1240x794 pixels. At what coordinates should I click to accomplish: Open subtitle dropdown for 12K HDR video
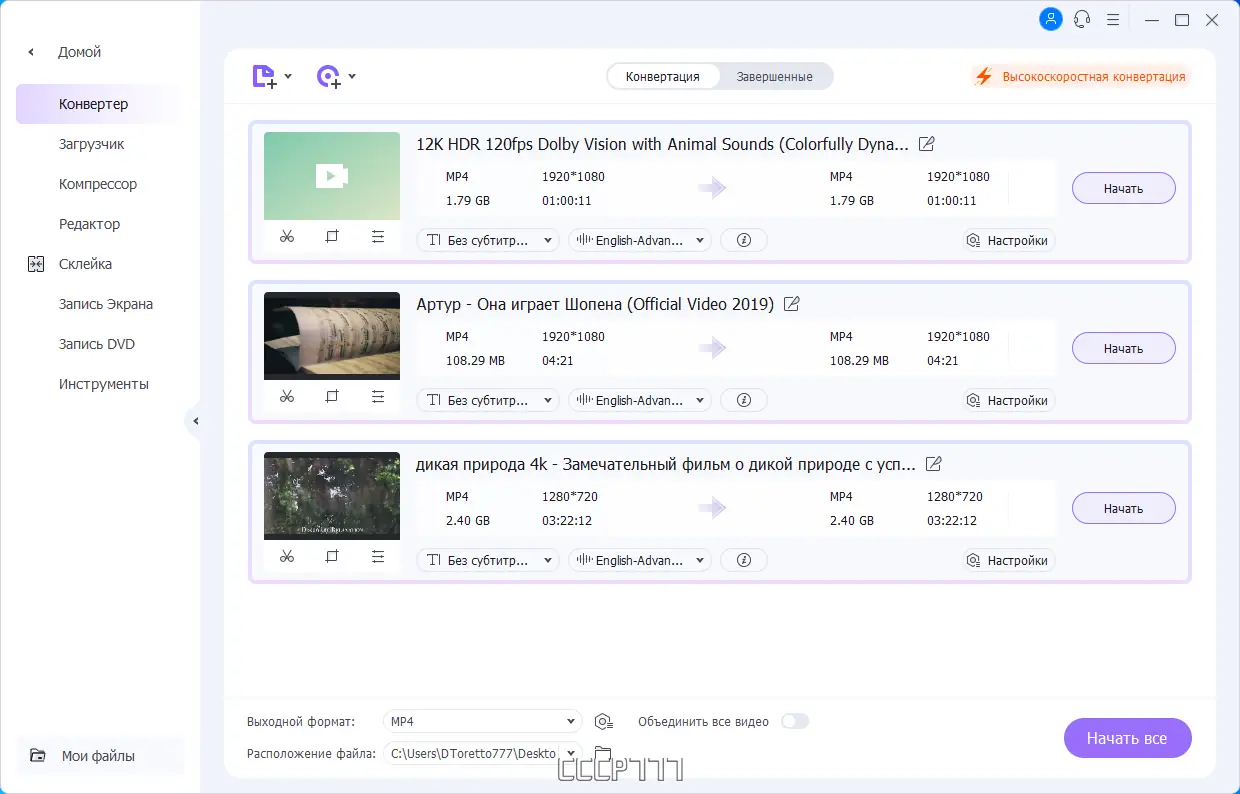click(x=488, y=240)
